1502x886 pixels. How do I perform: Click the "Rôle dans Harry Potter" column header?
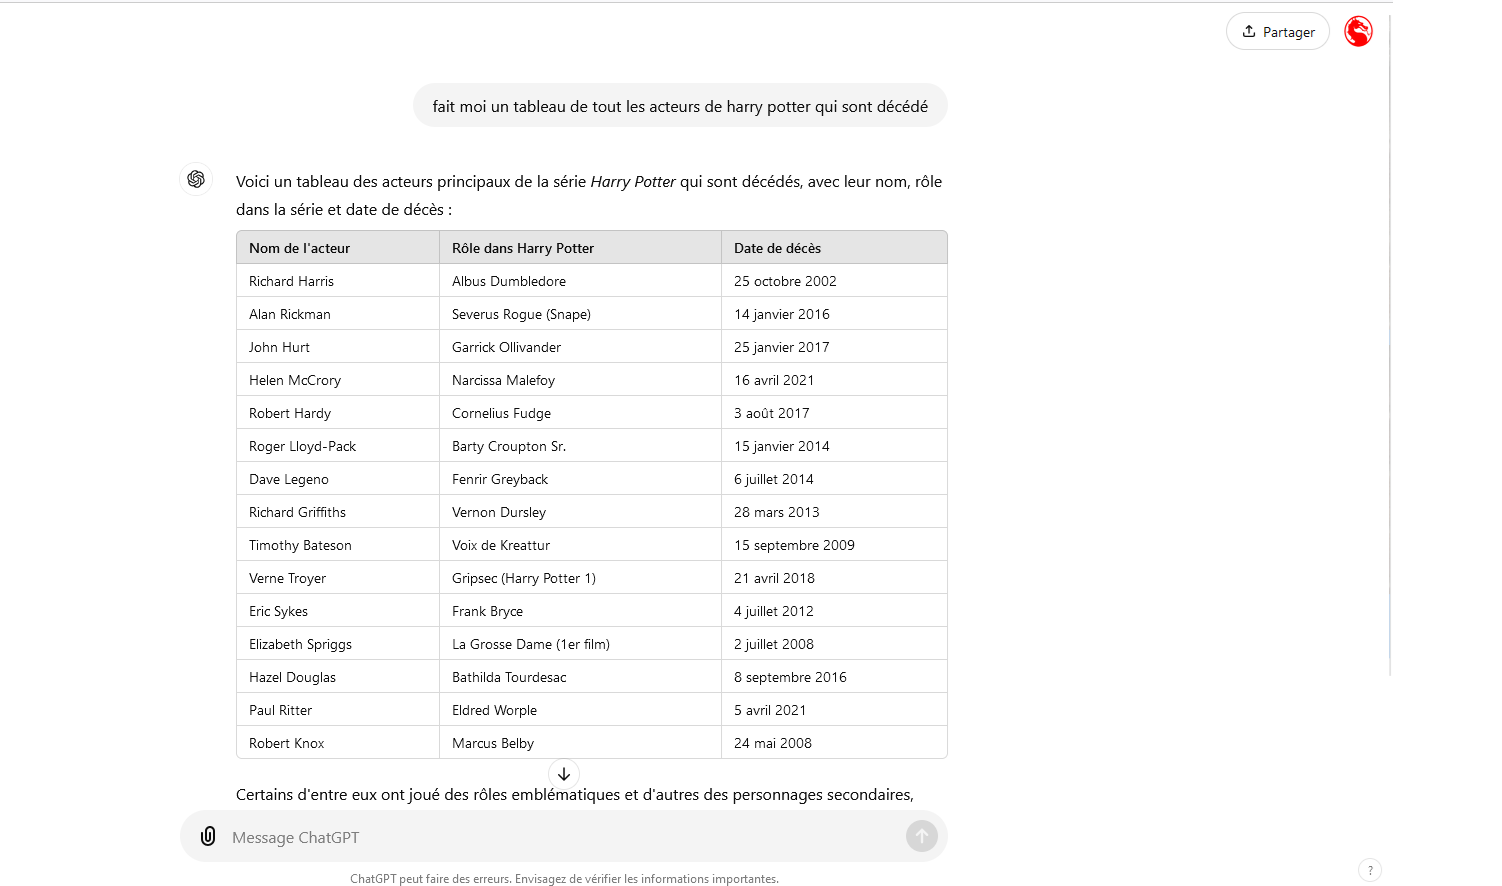(523, 248)
